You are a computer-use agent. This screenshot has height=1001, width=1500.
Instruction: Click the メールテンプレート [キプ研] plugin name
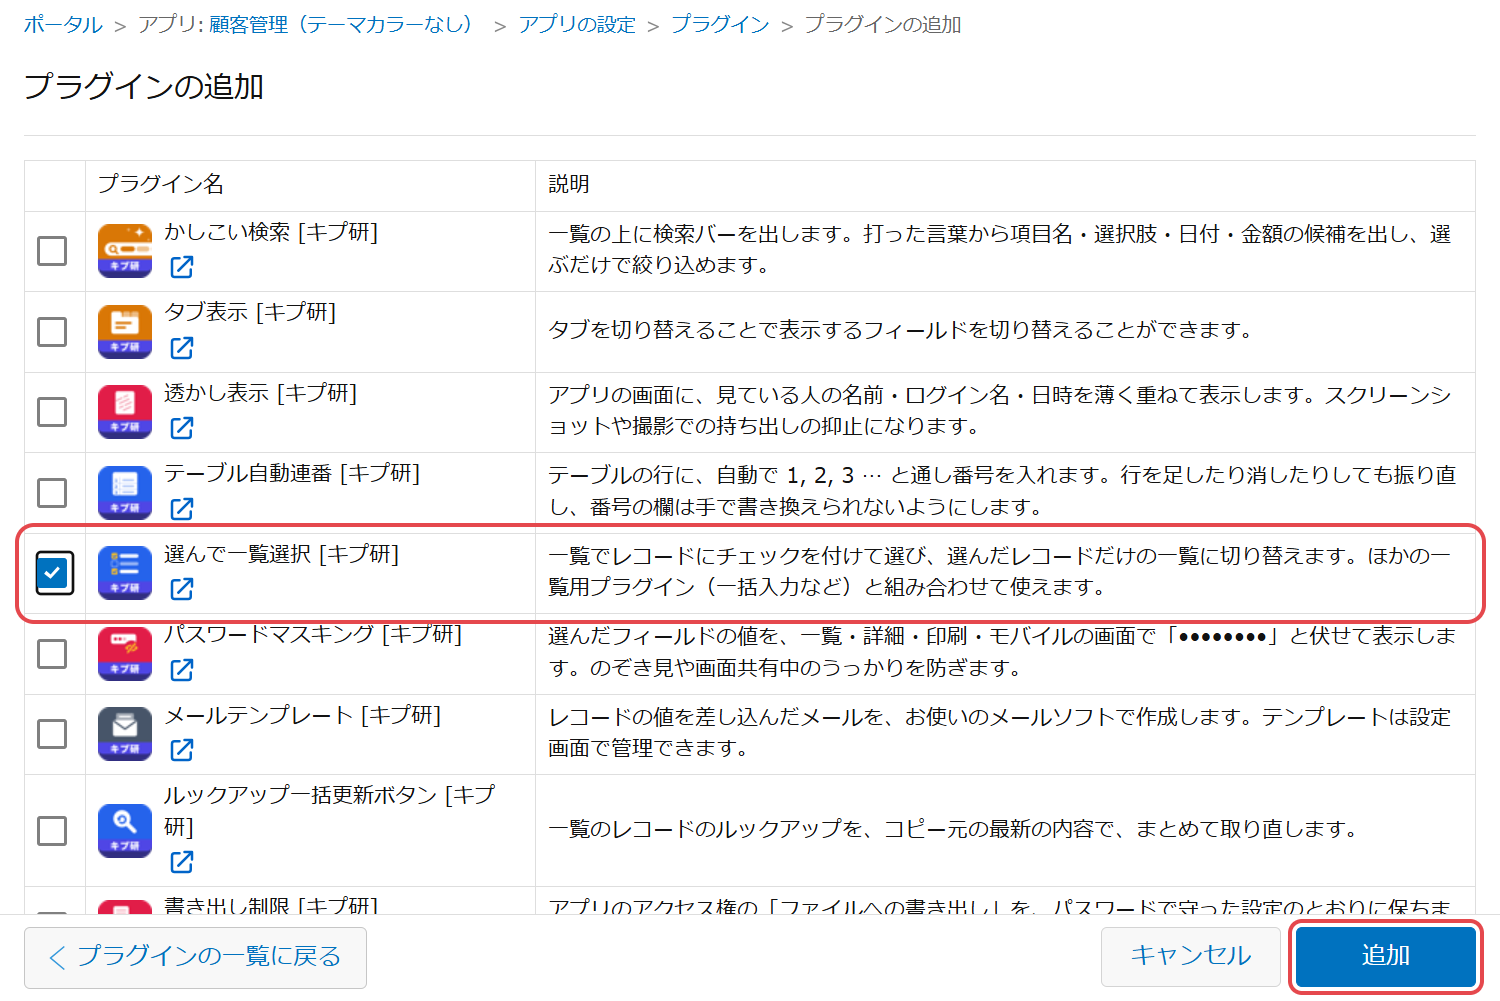click(x=303, y=715)
